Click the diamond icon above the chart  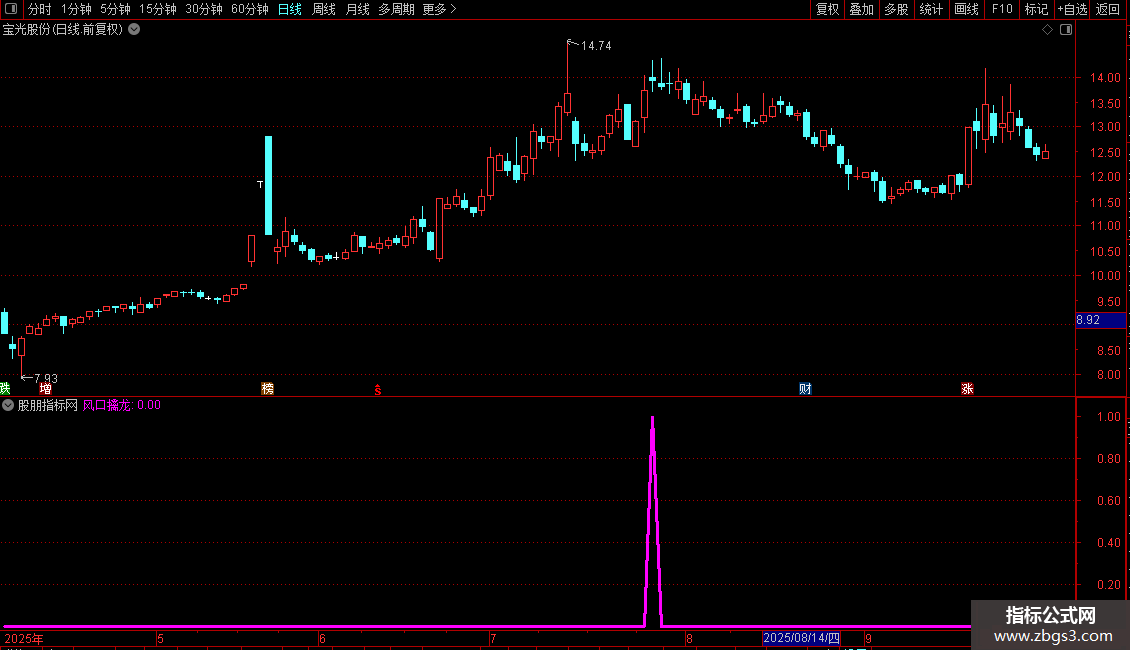(x=1048, y=30)
